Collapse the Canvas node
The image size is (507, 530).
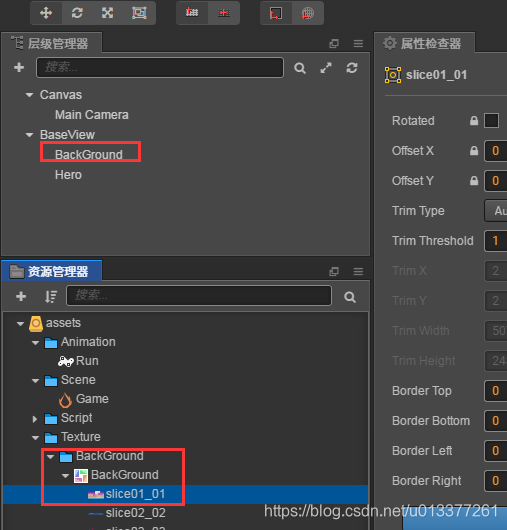29,95
